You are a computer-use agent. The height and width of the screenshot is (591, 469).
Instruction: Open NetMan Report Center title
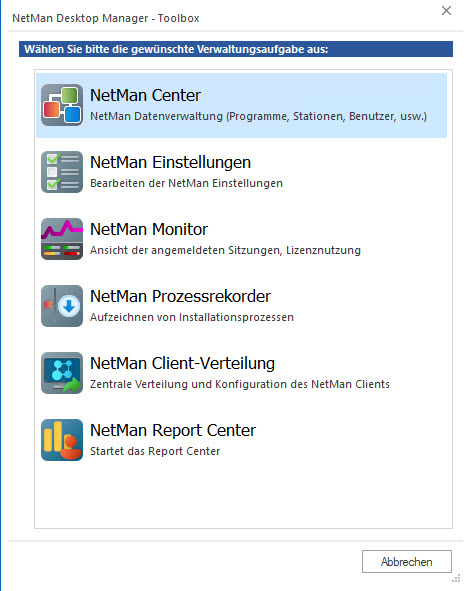(173, 430)
